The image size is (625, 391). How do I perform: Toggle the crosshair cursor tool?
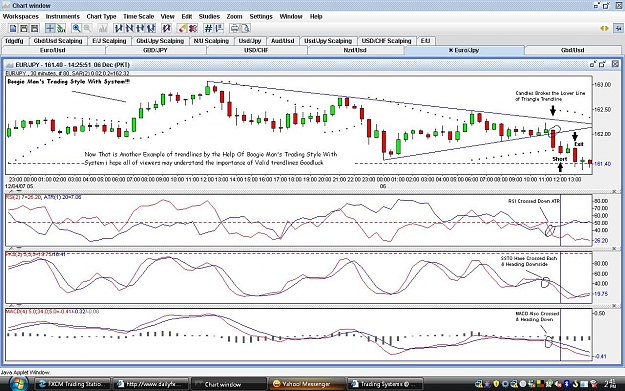point(50,28)
